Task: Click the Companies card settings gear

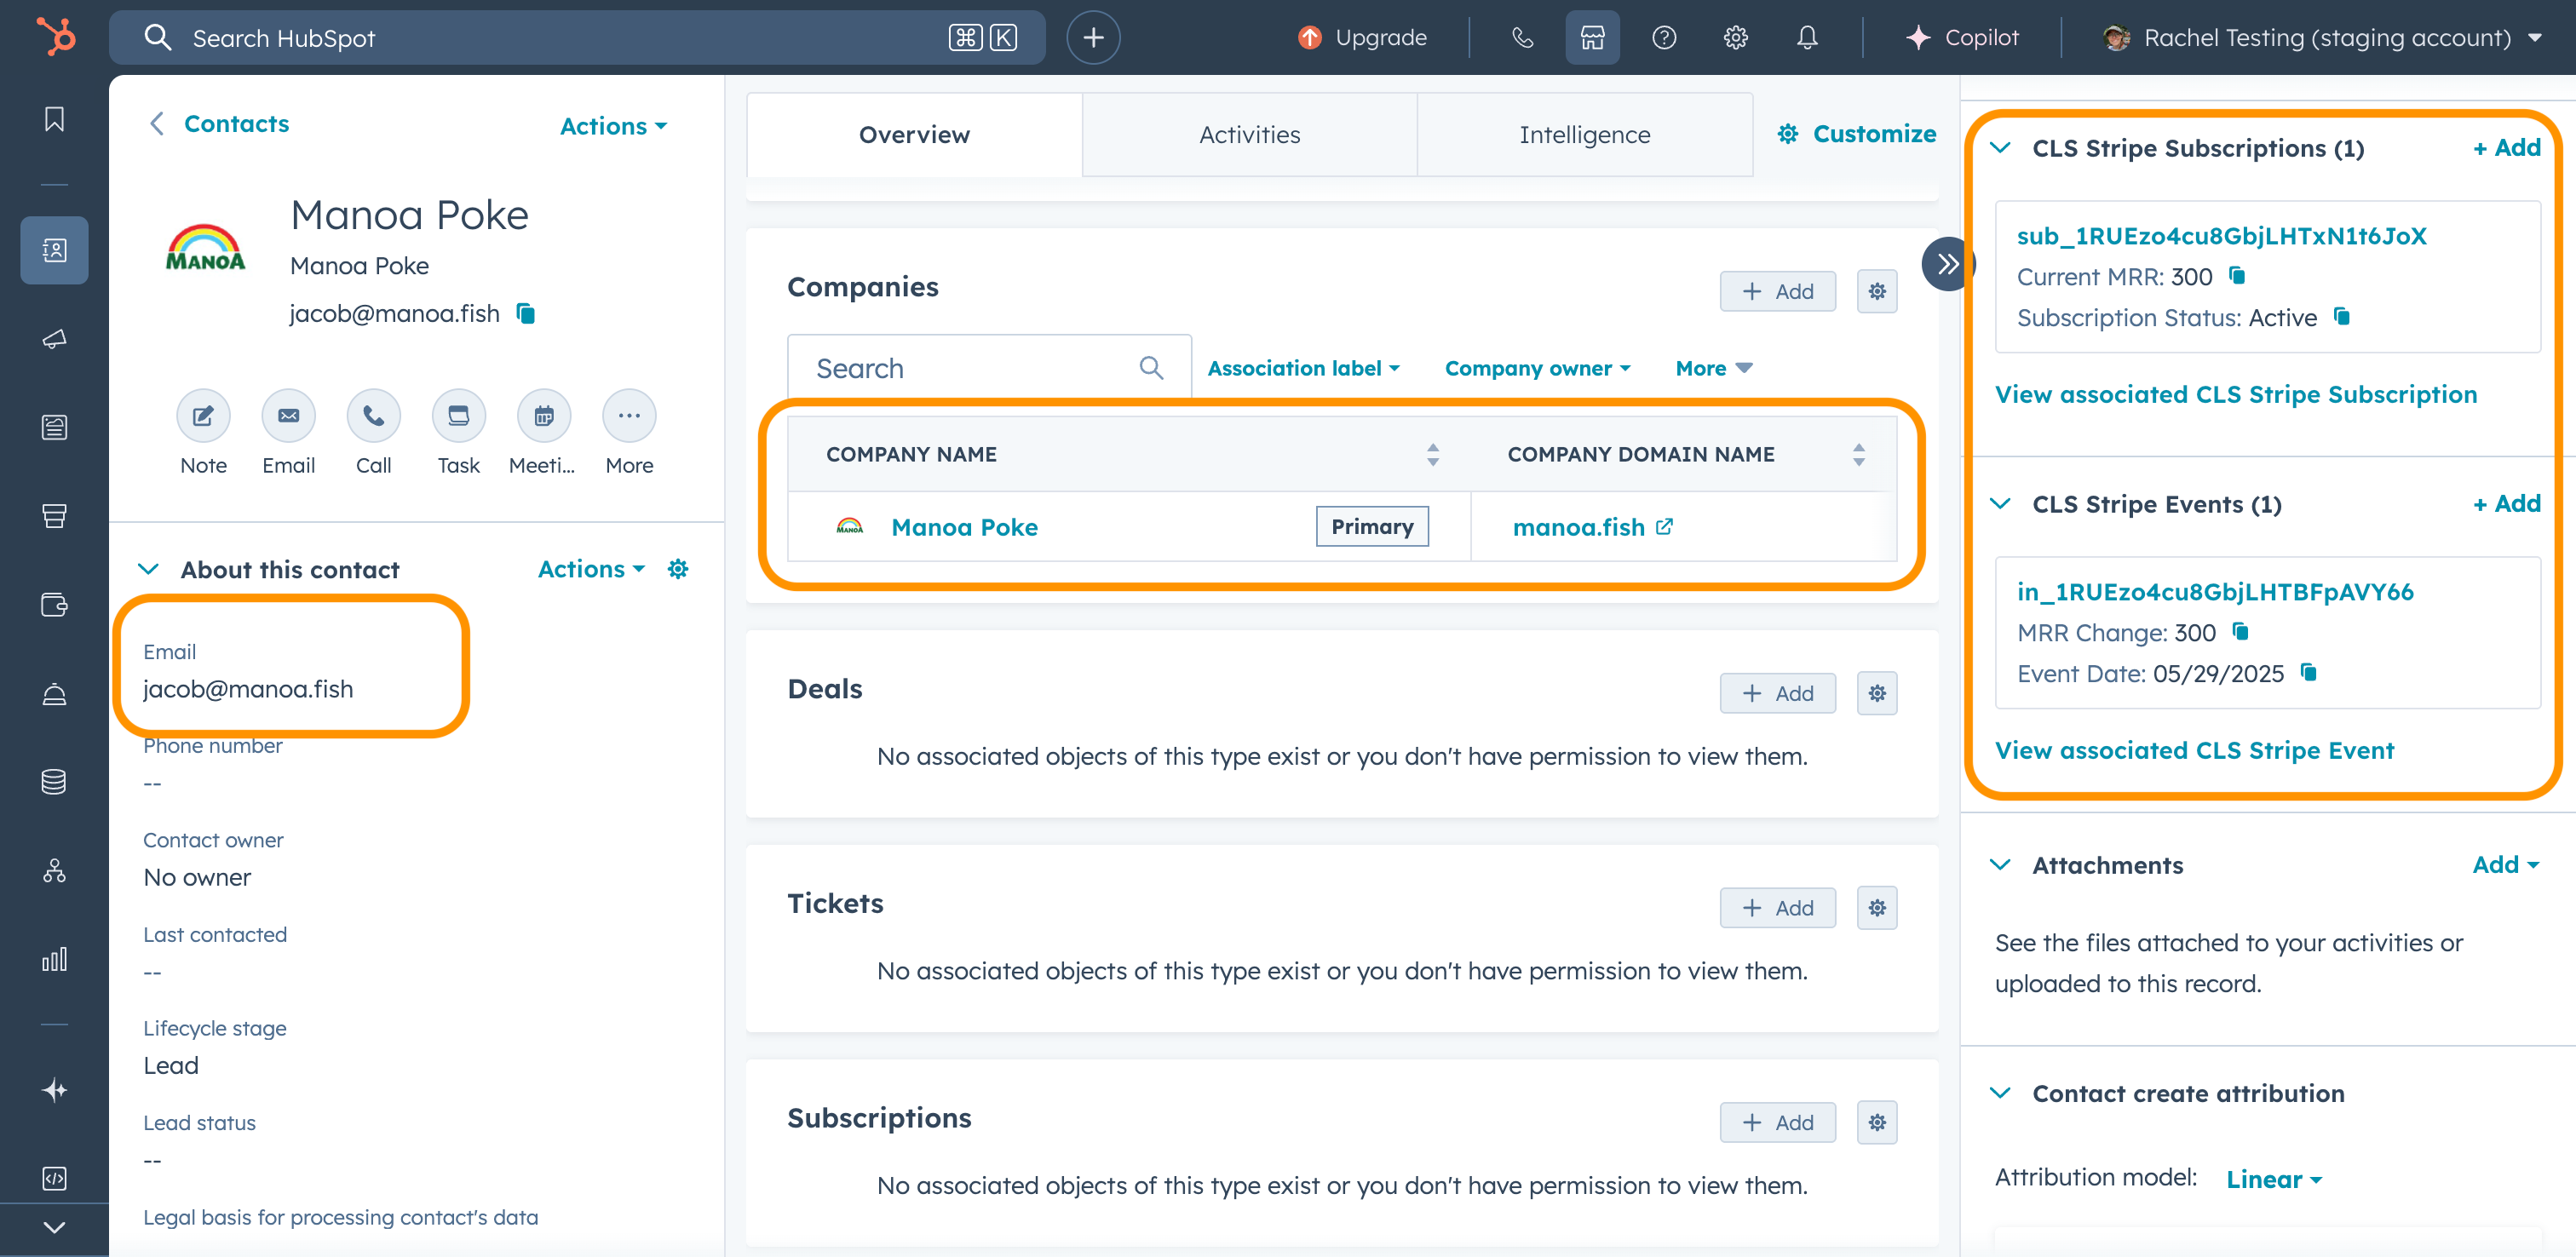Action: pos(1877,291)
